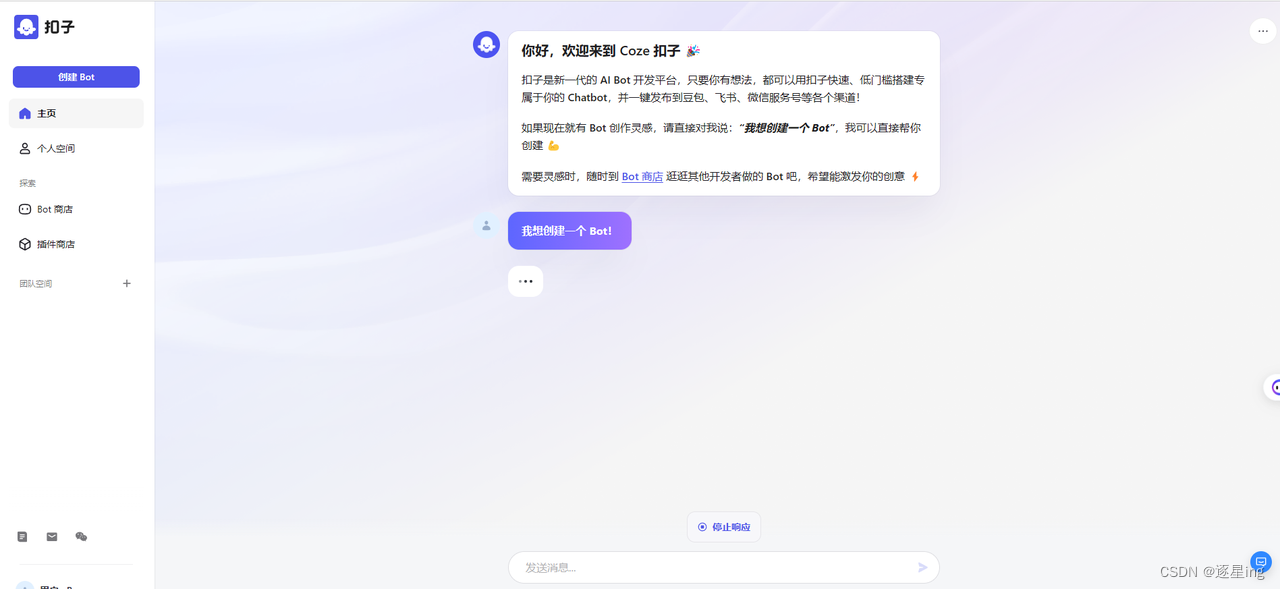Image resolution: width=1280 pixels, height=589 pixels.
Task: Click the 团队空间 section label
Action: [x=36, y=284]
